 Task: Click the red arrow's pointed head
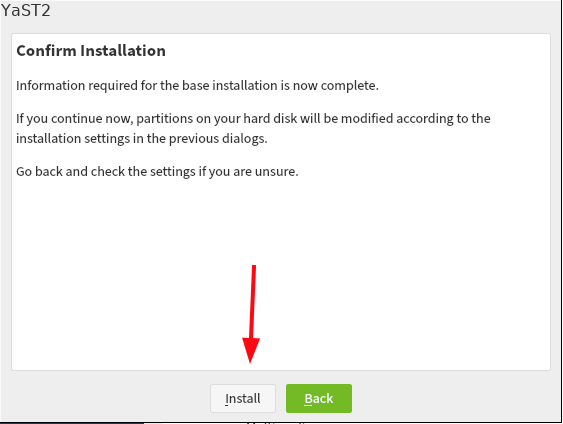[251, 350]
